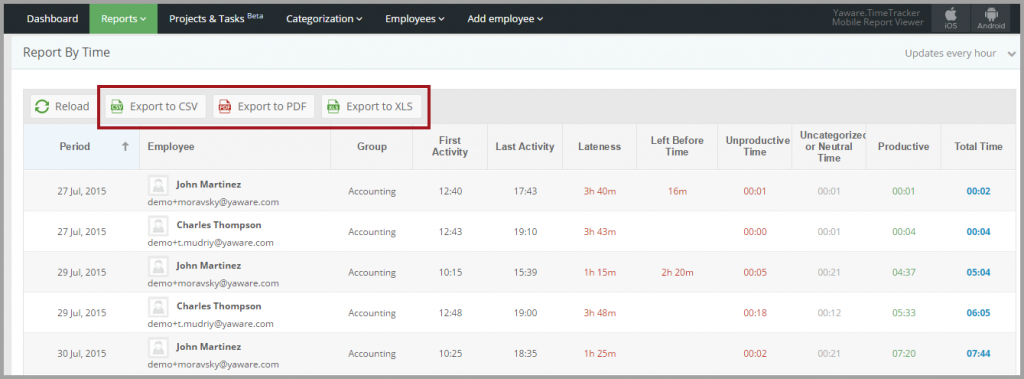Click productive time 04:37
This screenshot has width=1024, height=379.
[903, 272]
